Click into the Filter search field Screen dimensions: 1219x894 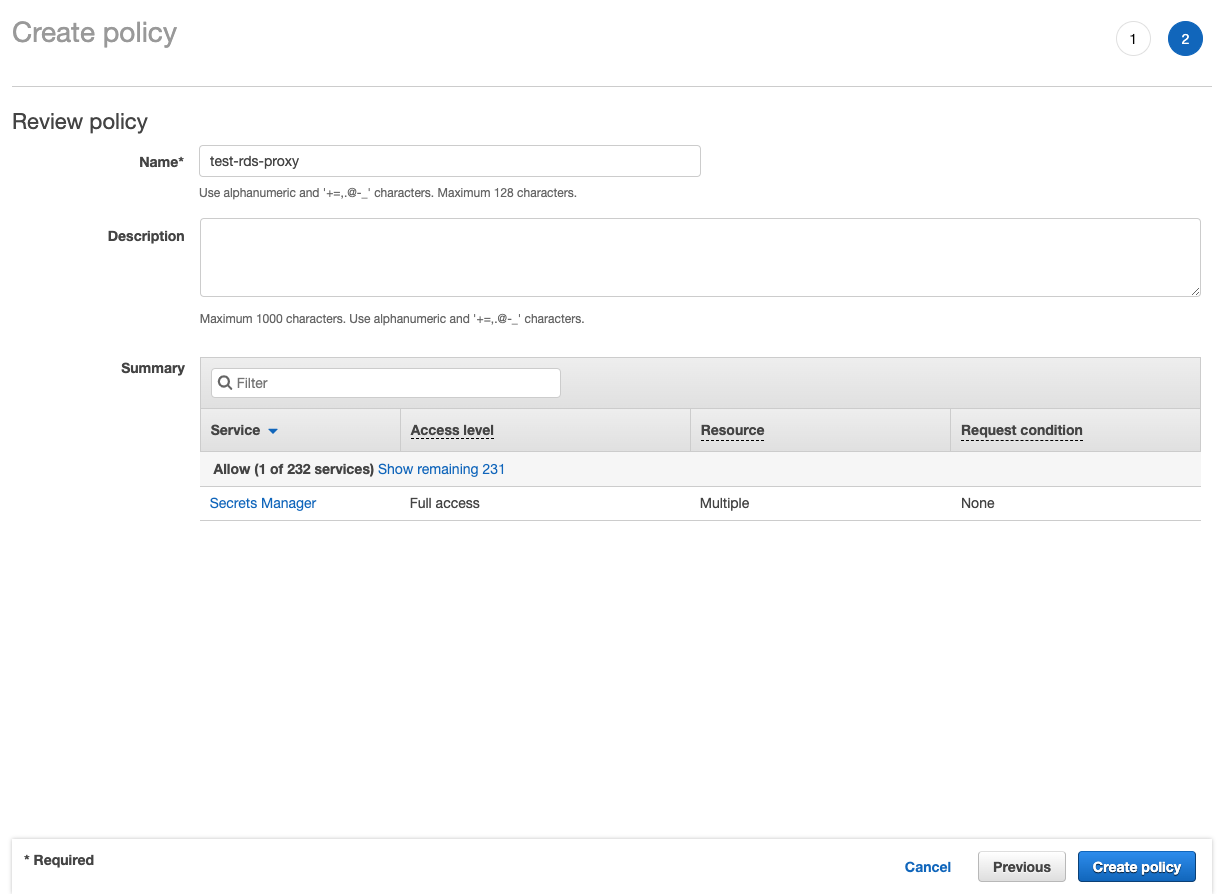coord(386,383)
